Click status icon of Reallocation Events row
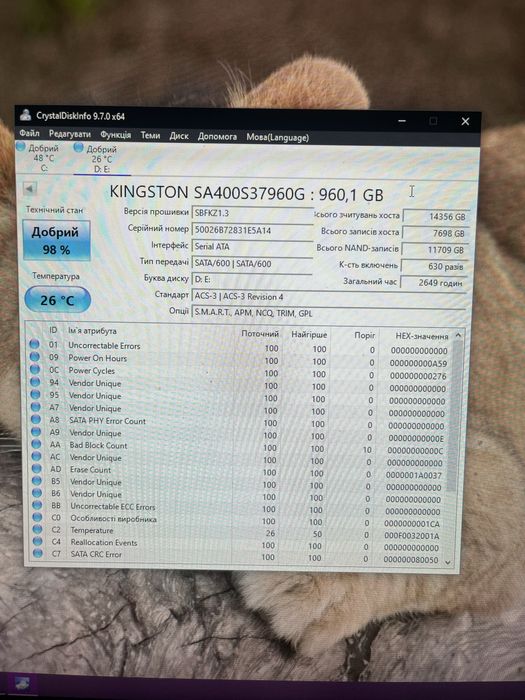This screenshot has height=700, width=525. pos(38,541)
